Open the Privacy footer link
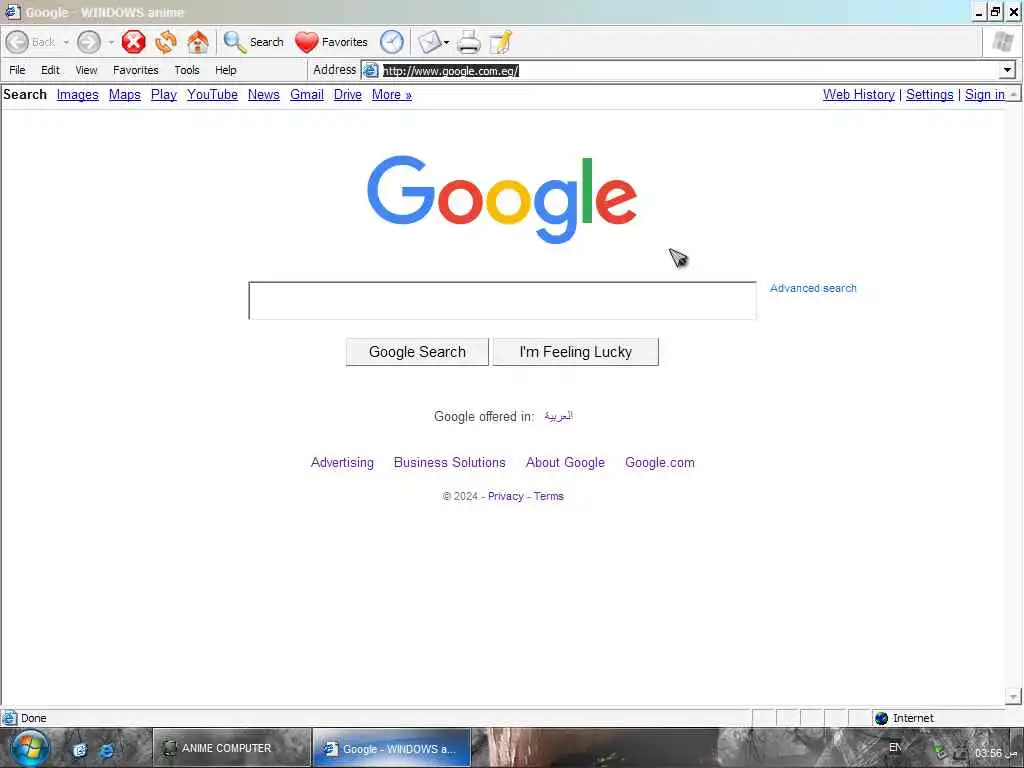The width and height of the screenshot is (1024, 768). [505, 496]
